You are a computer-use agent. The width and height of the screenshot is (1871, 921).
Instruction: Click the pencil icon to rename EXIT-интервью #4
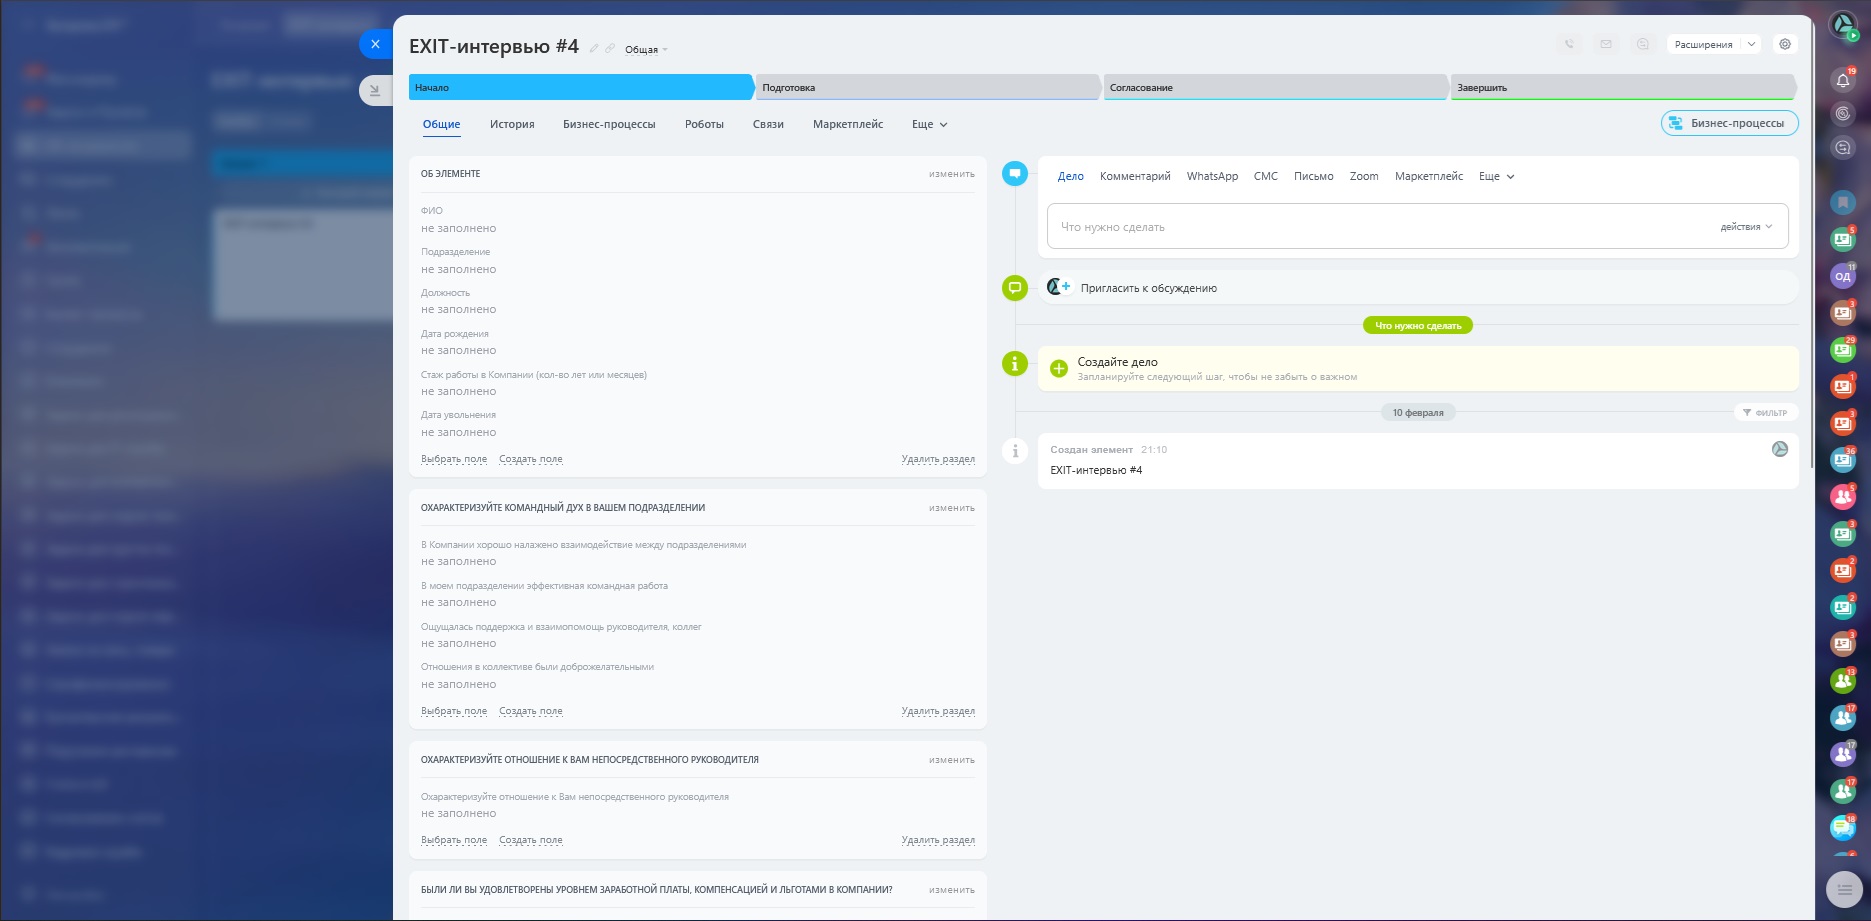click(594, 49)
